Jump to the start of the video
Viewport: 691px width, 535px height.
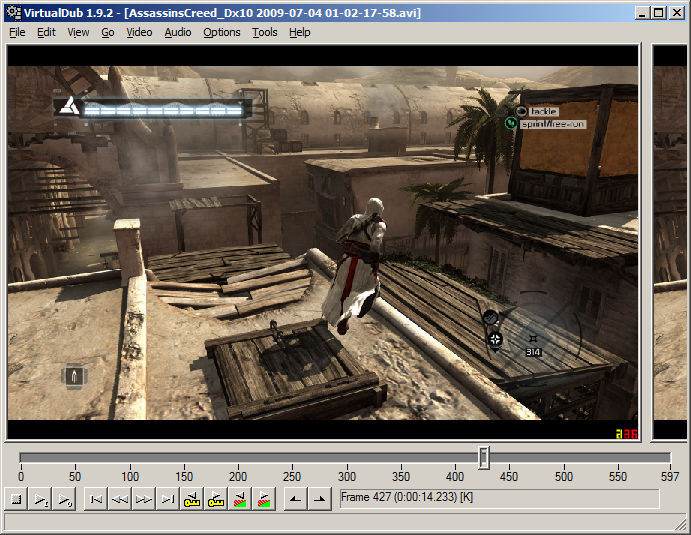click(x=96, y=499)
